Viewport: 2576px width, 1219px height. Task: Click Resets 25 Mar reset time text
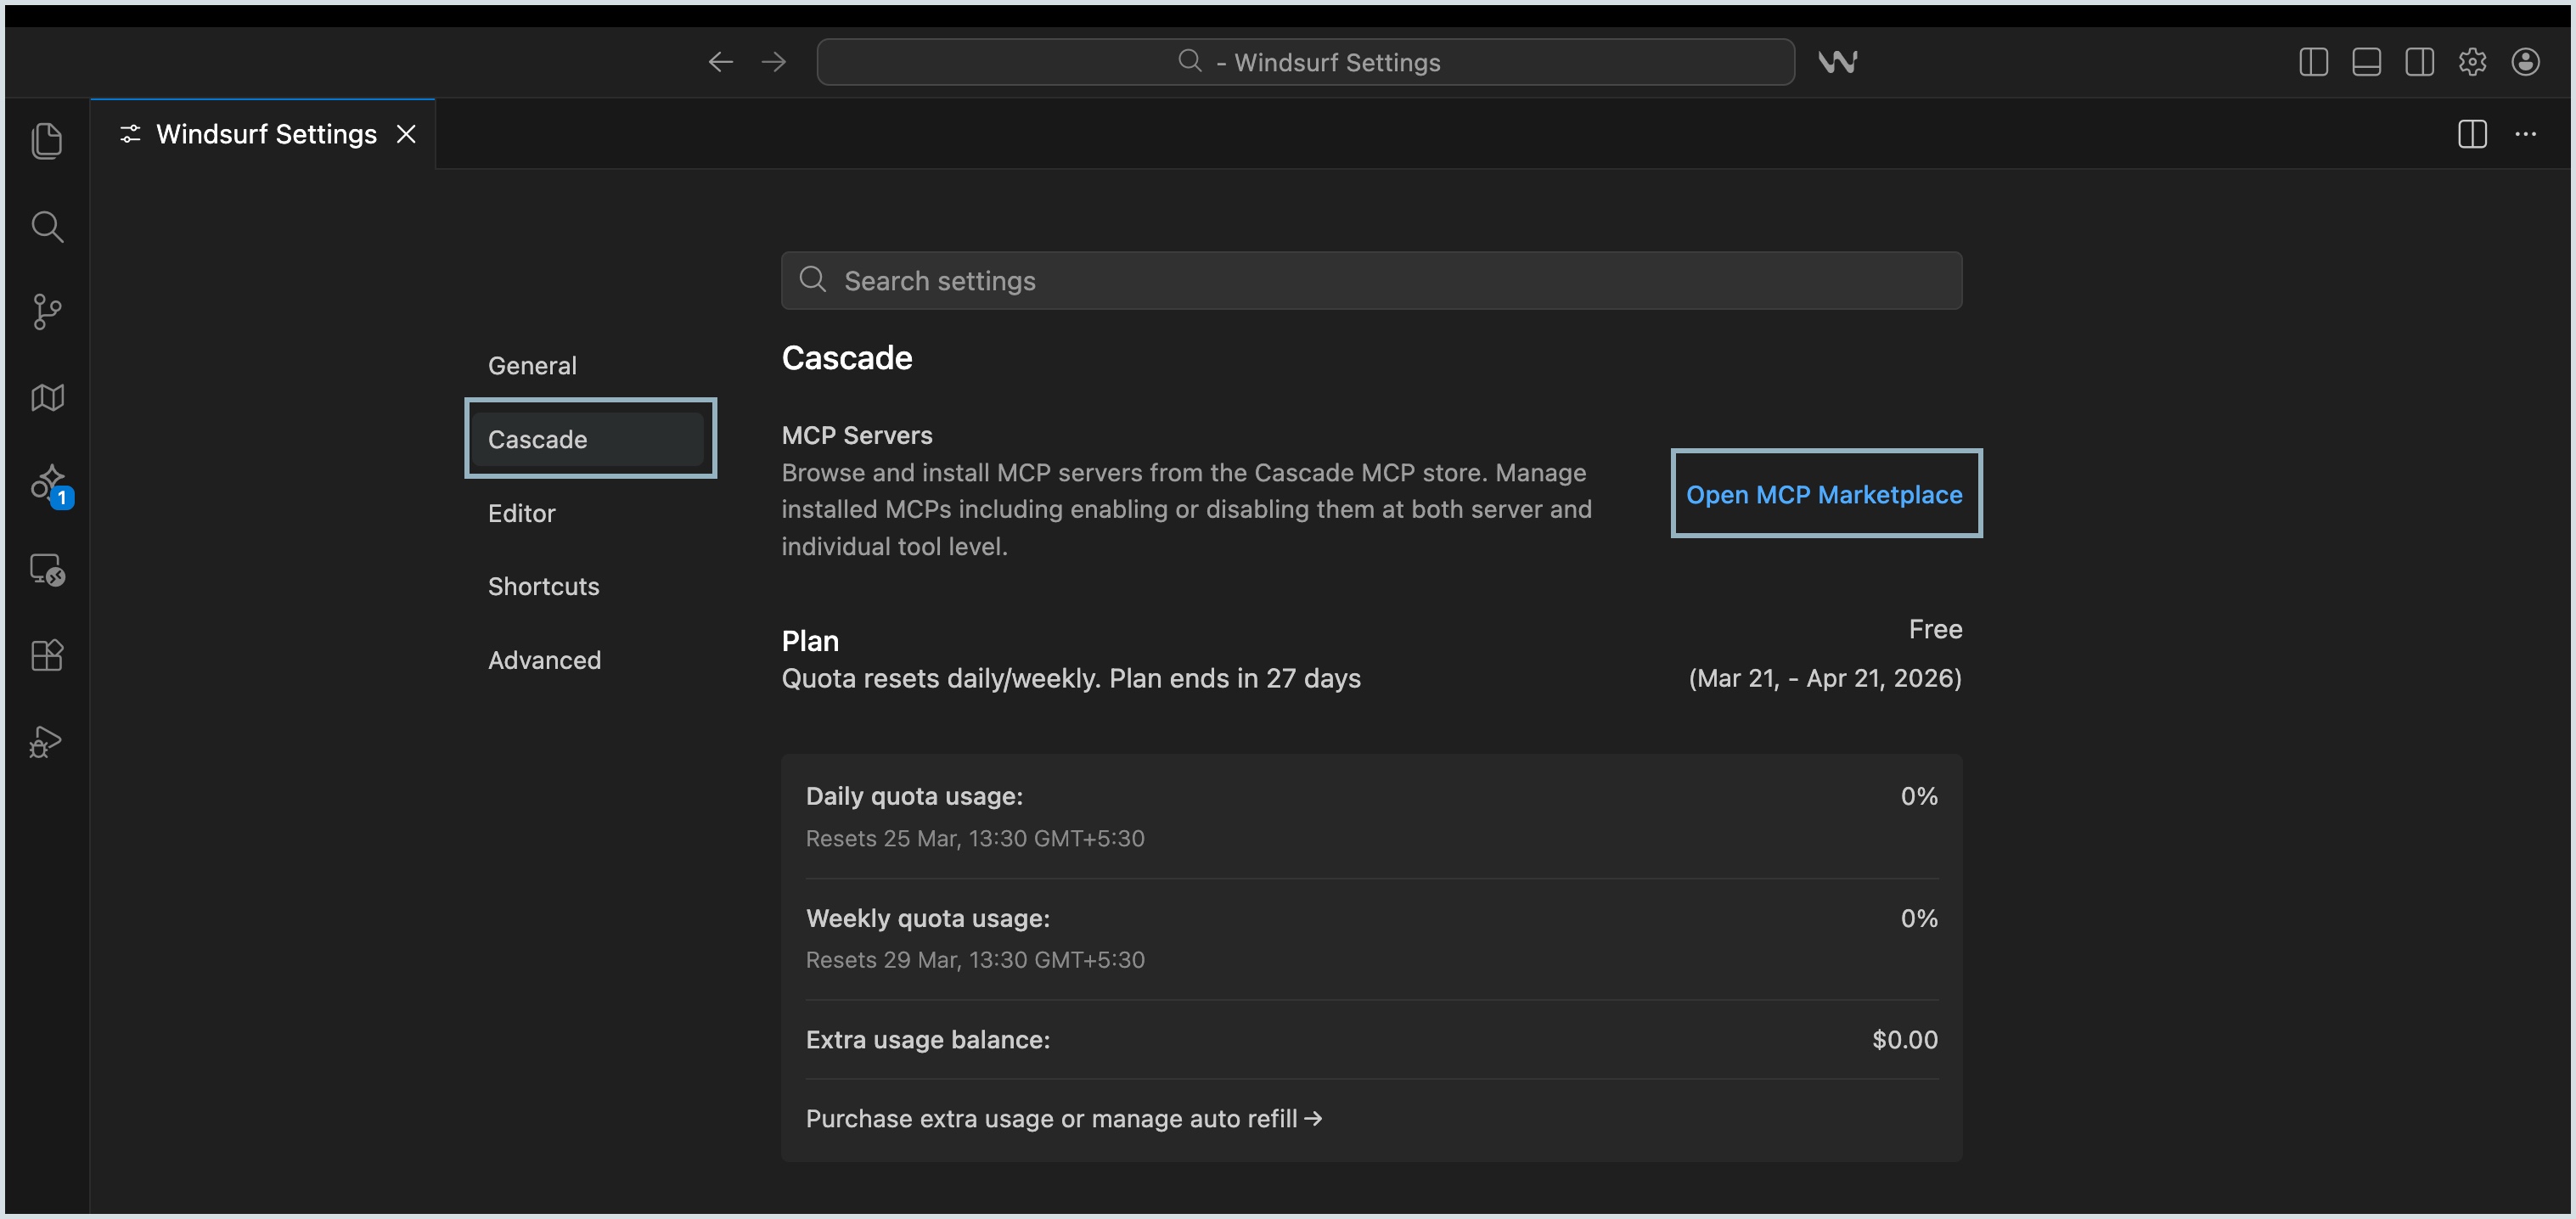975,838
